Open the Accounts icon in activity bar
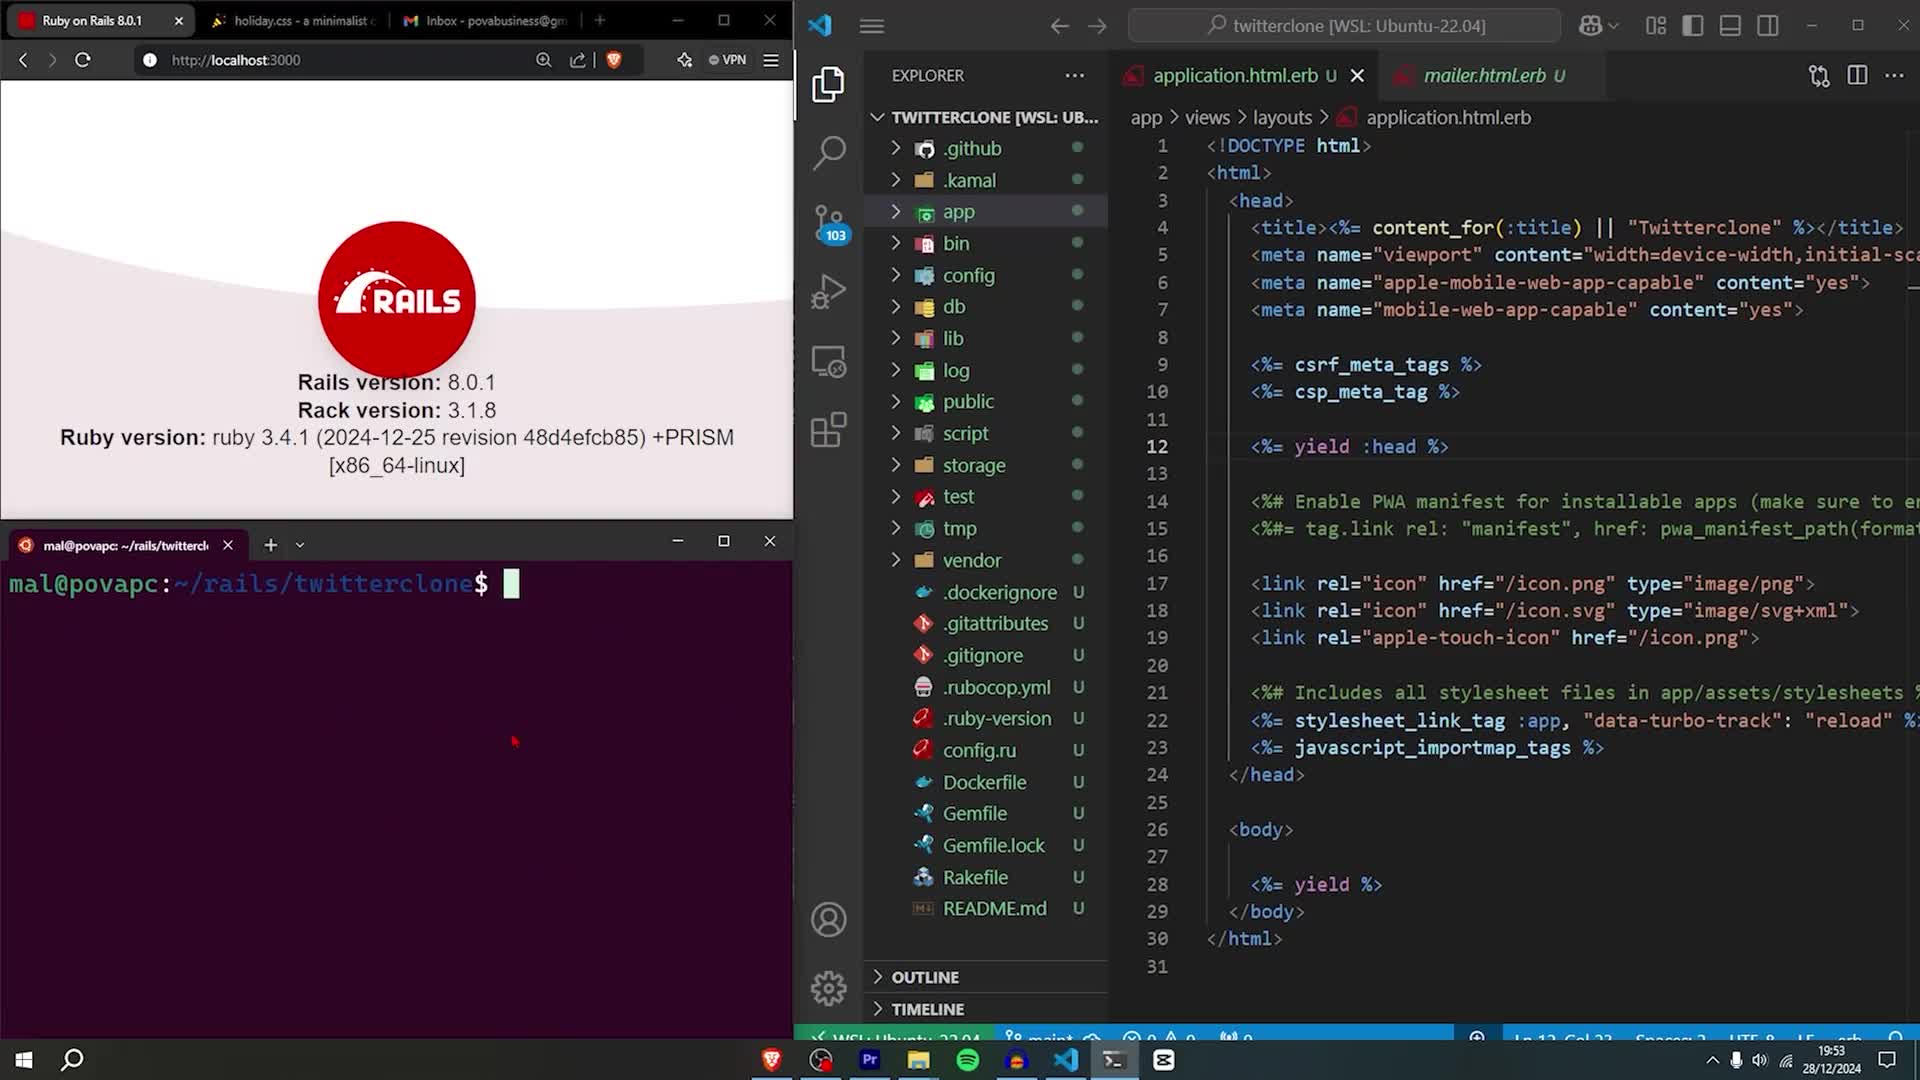This screenshot has height=1080, width=1920. [x=829, y=919]
